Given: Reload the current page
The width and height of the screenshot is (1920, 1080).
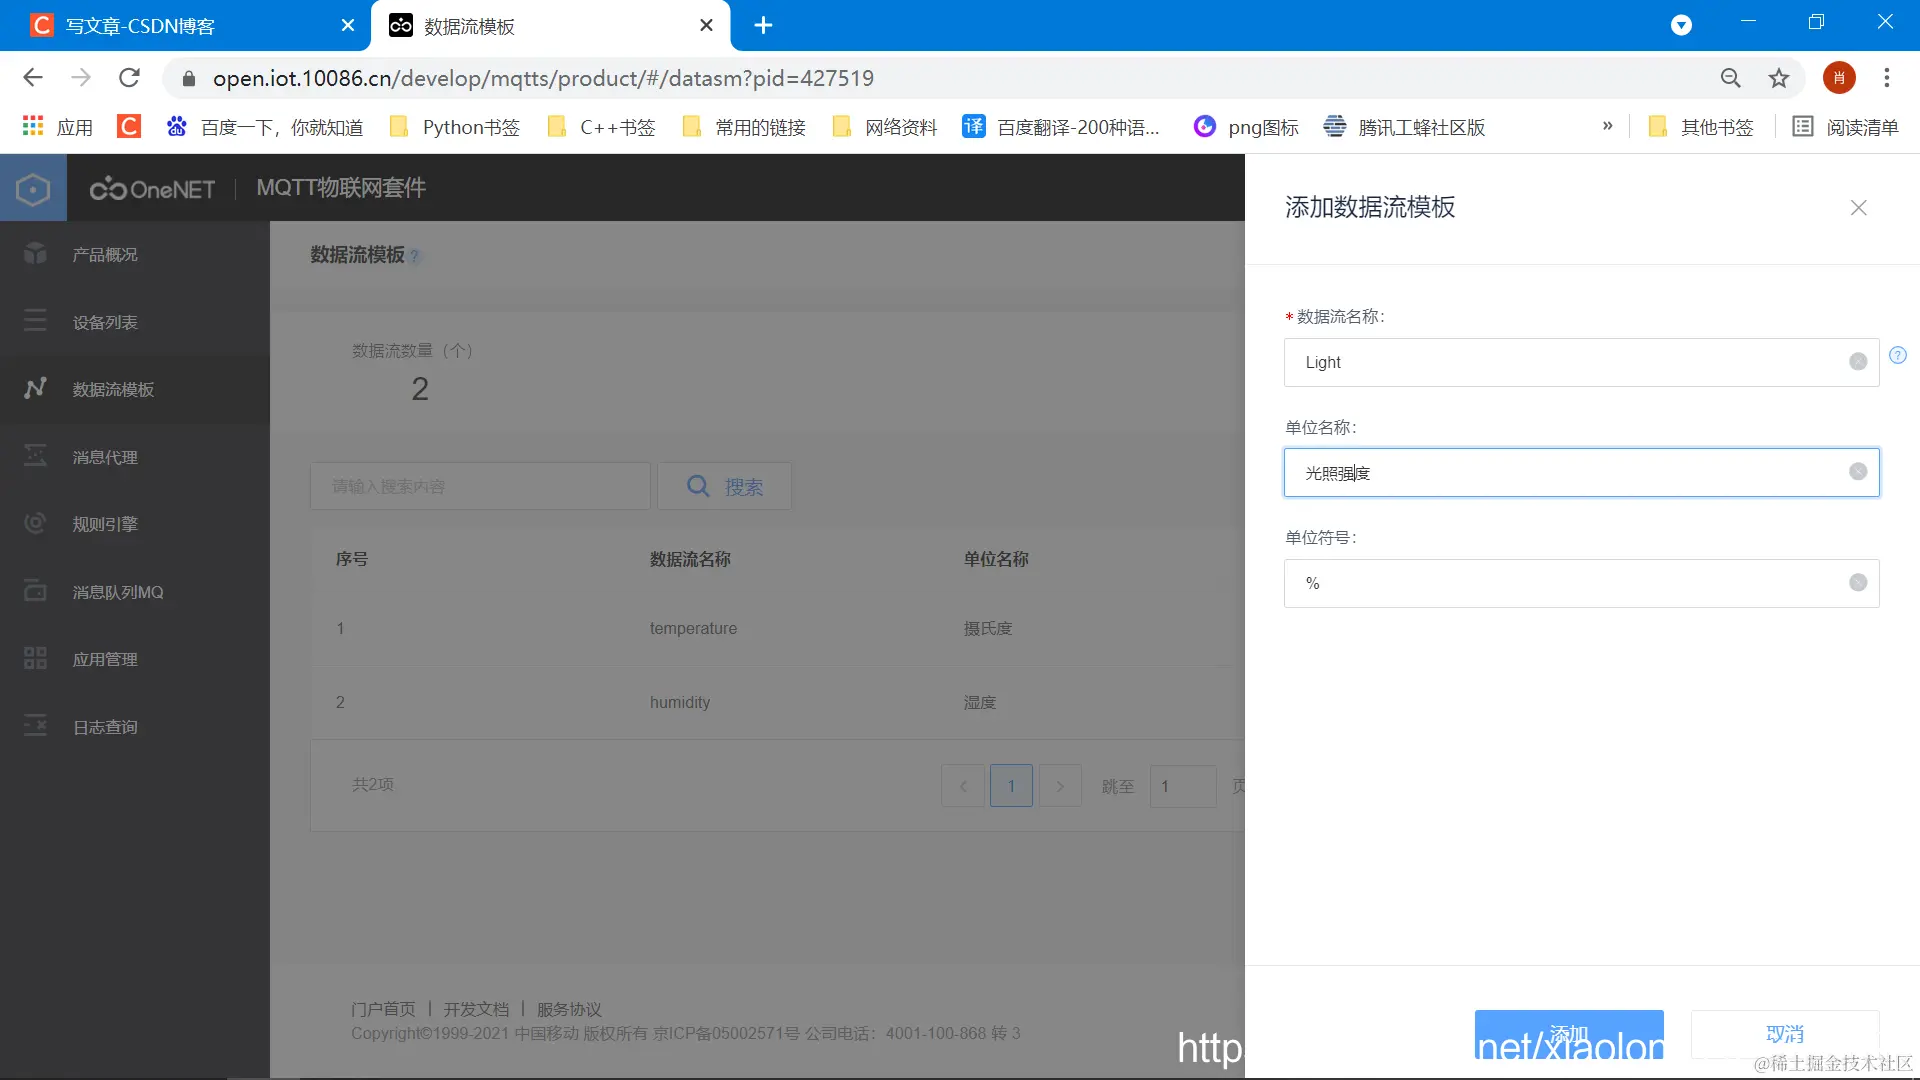Looking at the screenshot, I should coord(129,78).
